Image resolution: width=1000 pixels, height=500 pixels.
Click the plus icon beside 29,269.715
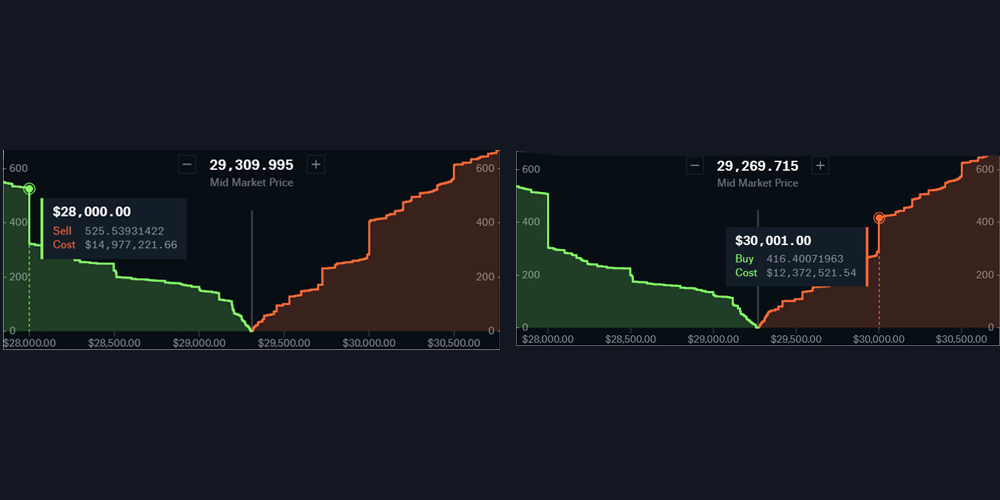[x=820, y=166]
